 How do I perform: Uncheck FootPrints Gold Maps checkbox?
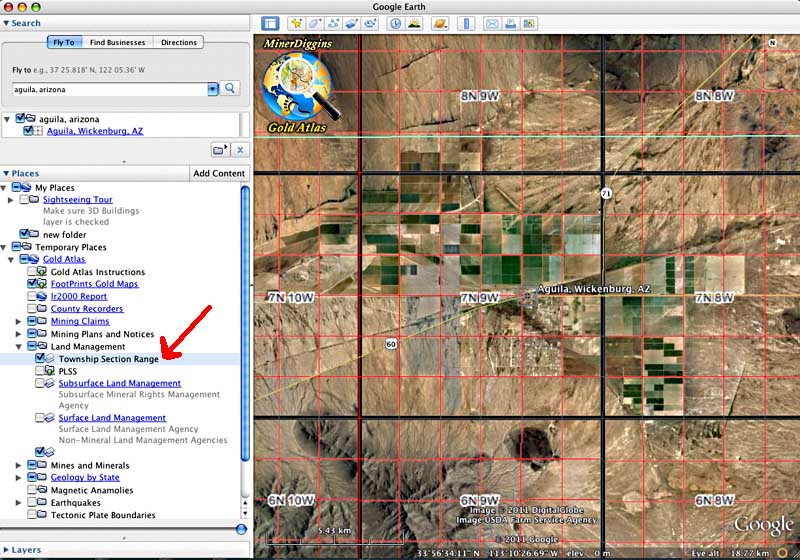(32, 283)
